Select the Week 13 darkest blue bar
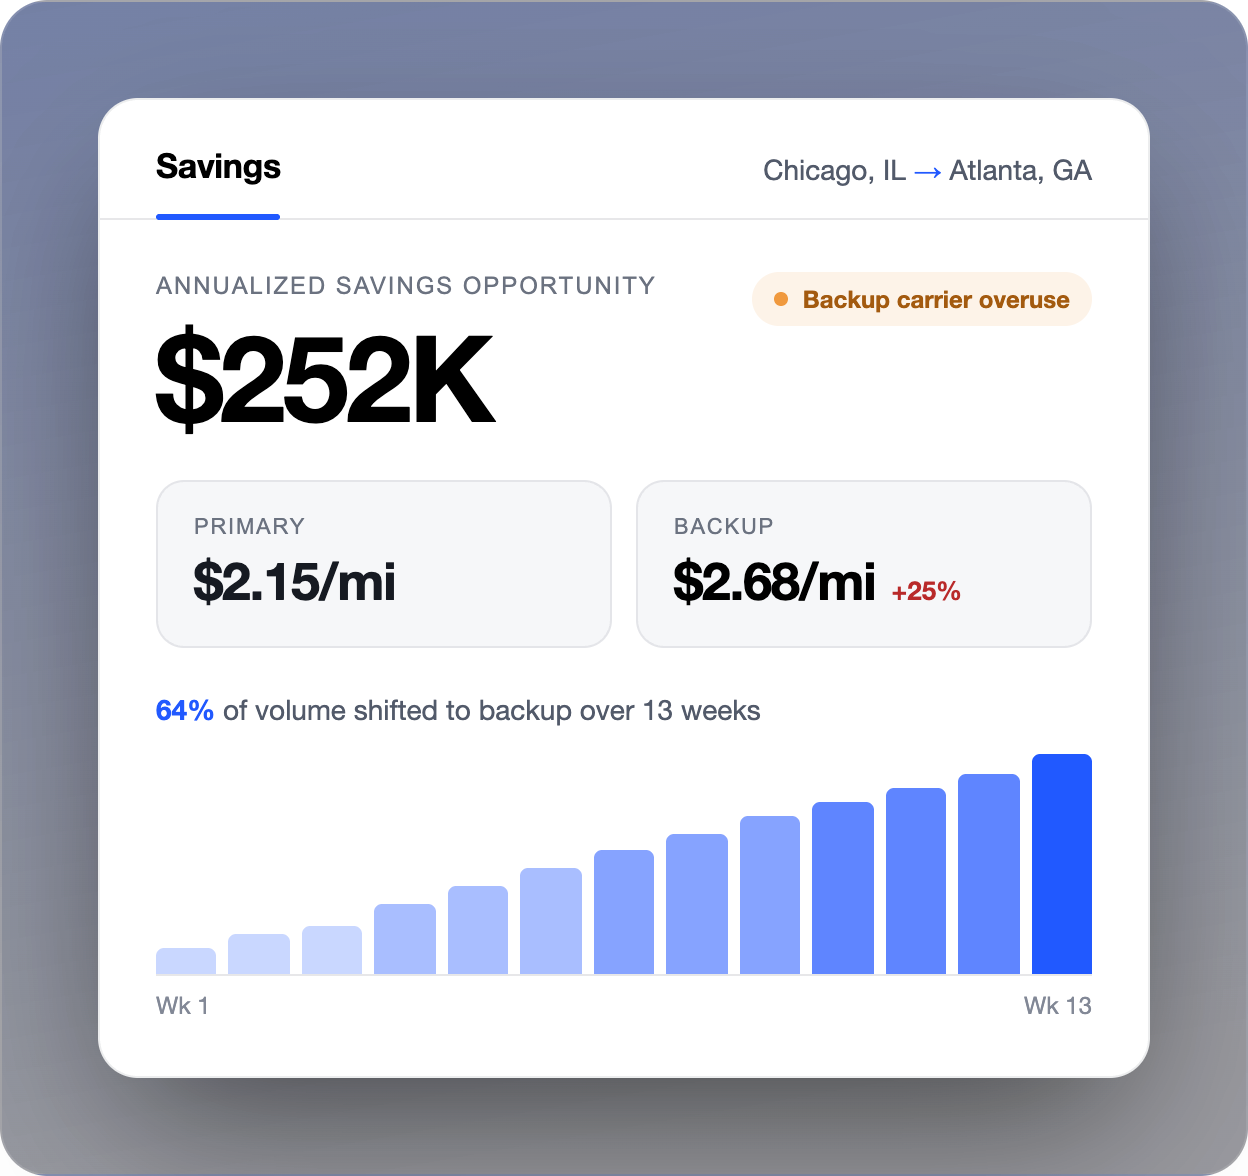This screenshot has height=1176, width=1248. pyautogui.click(x=1062, y=864)
